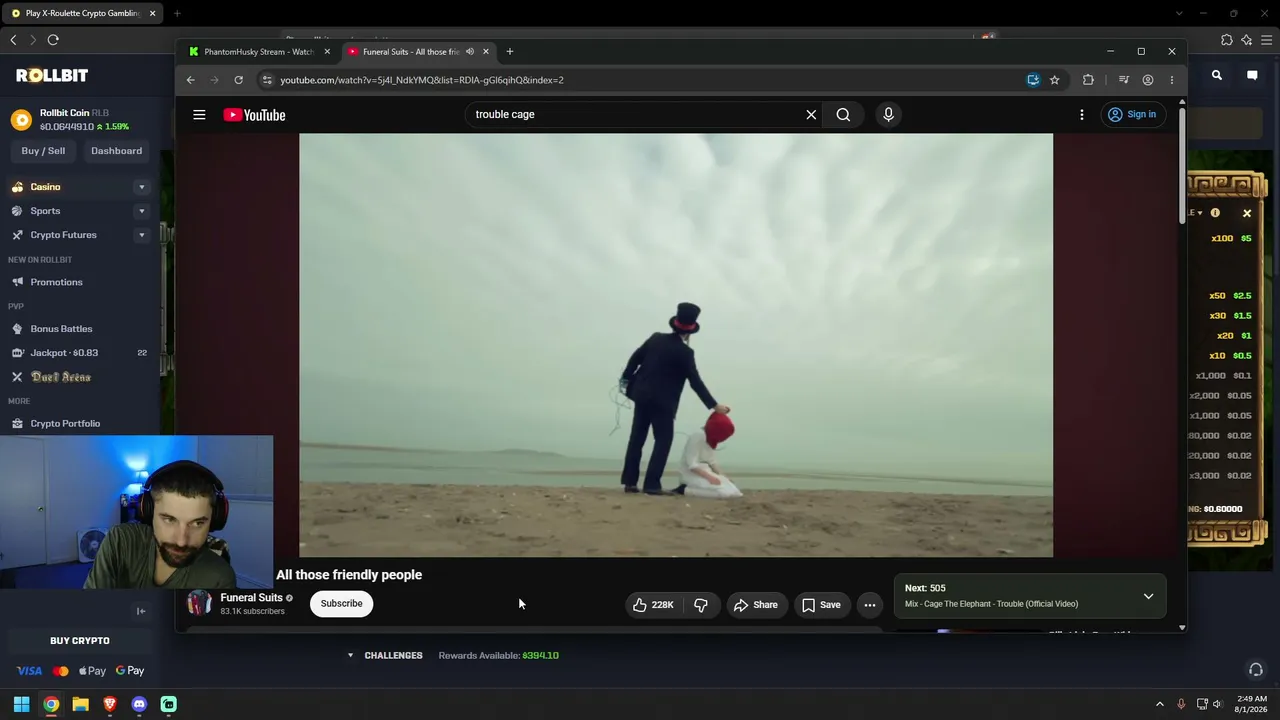
Task: Open the Funeral Suits channel avatar
Action: (x=200, y=603)
